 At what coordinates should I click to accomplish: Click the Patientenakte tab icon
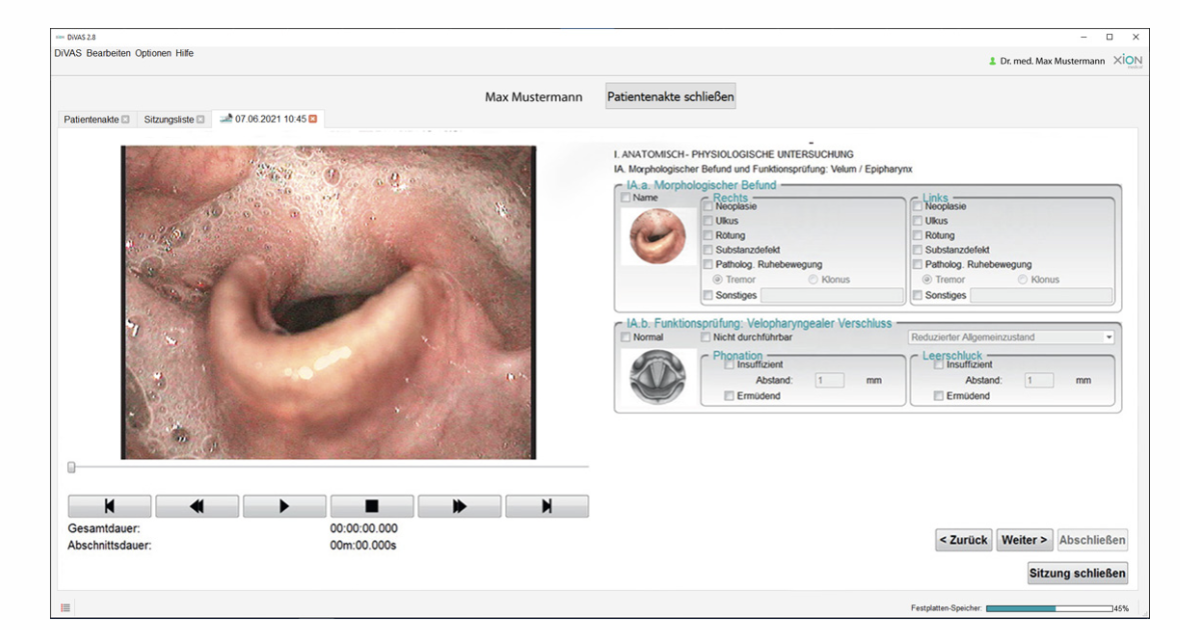126,120
